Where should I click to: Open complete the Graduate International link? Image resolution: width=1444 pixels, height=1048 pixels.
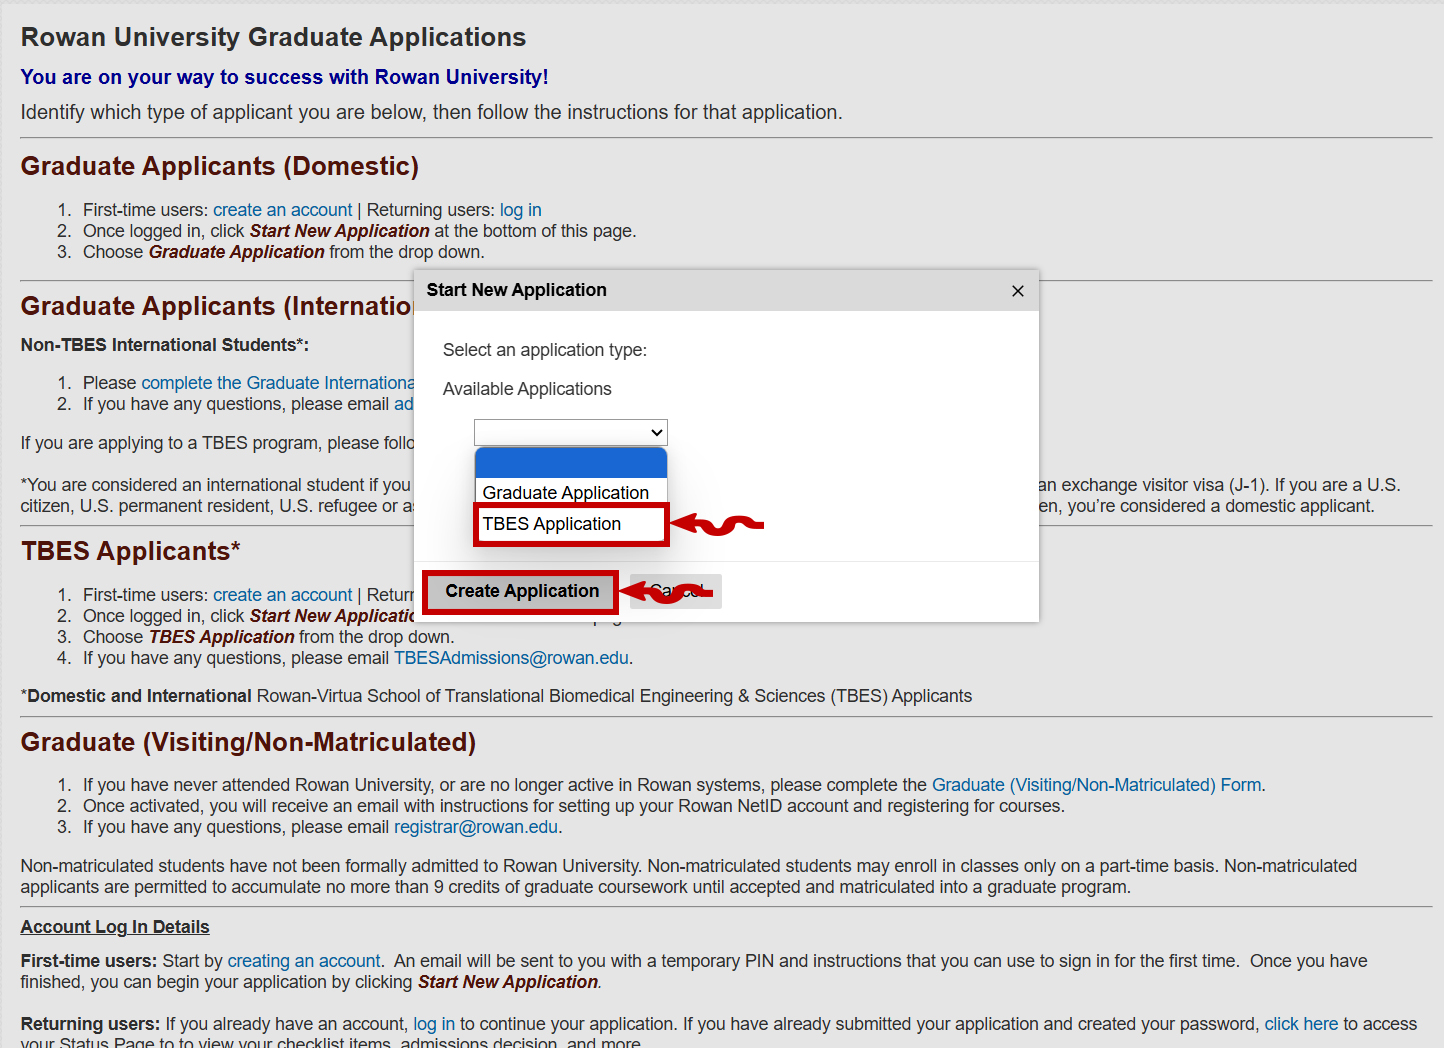coord(277,383)
